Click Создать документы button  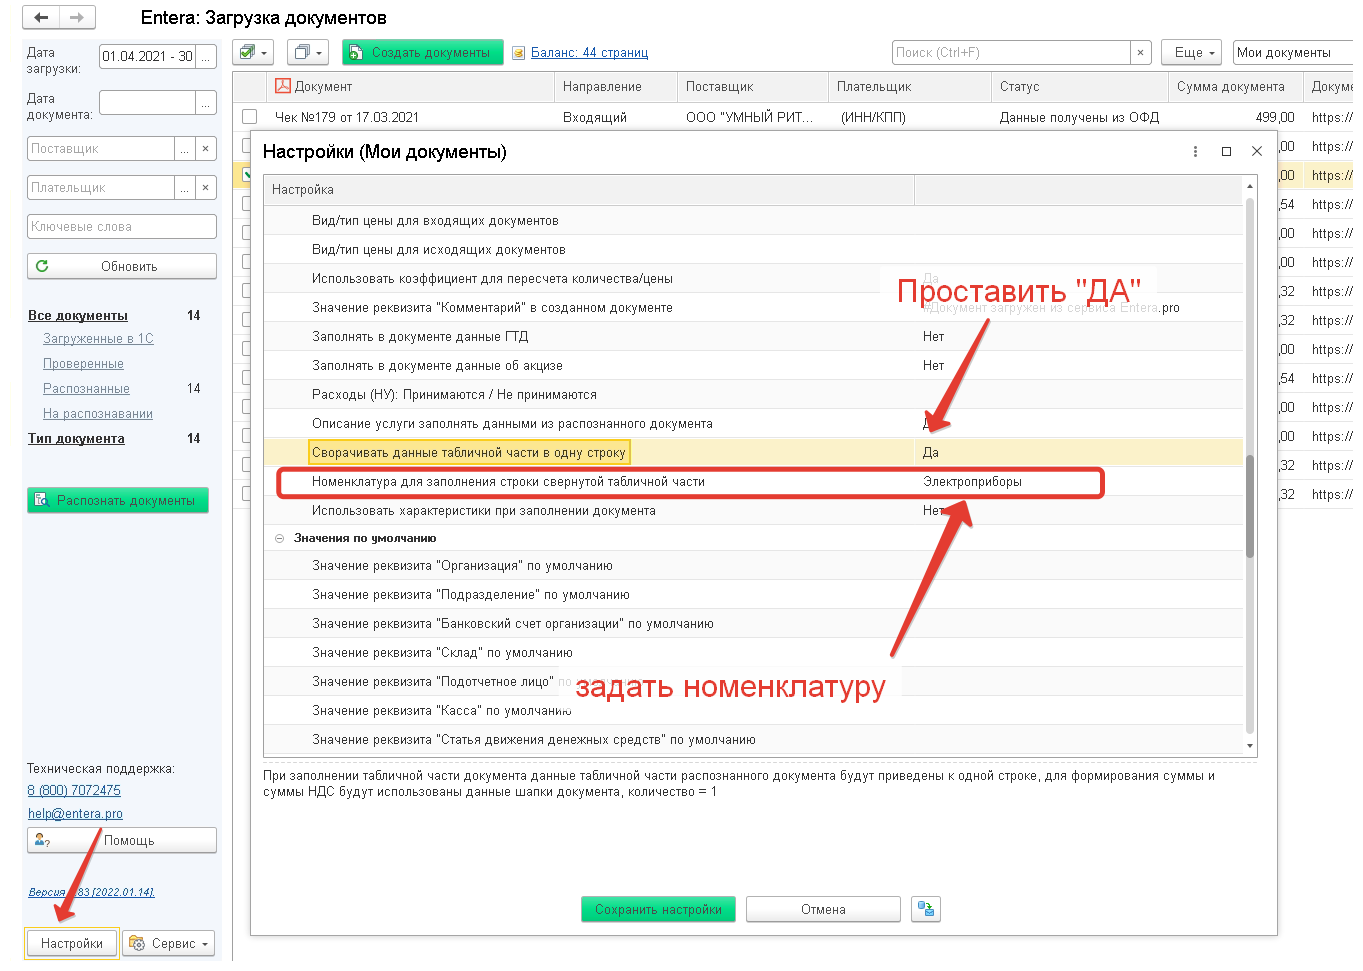click(421, 52)
